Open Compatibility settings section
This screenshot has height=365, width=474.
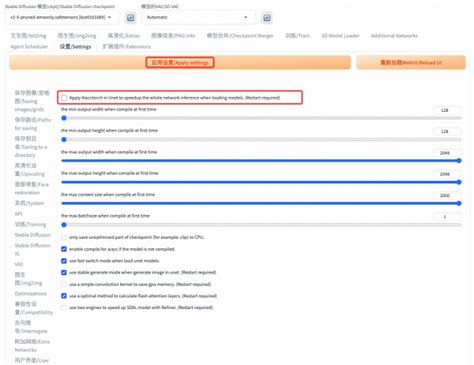(34, 308)
